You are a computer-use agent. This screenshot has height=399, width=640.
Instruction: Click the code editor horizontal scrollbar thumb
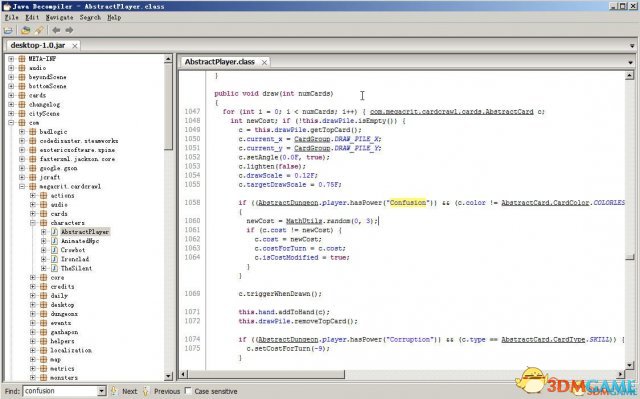266,374
